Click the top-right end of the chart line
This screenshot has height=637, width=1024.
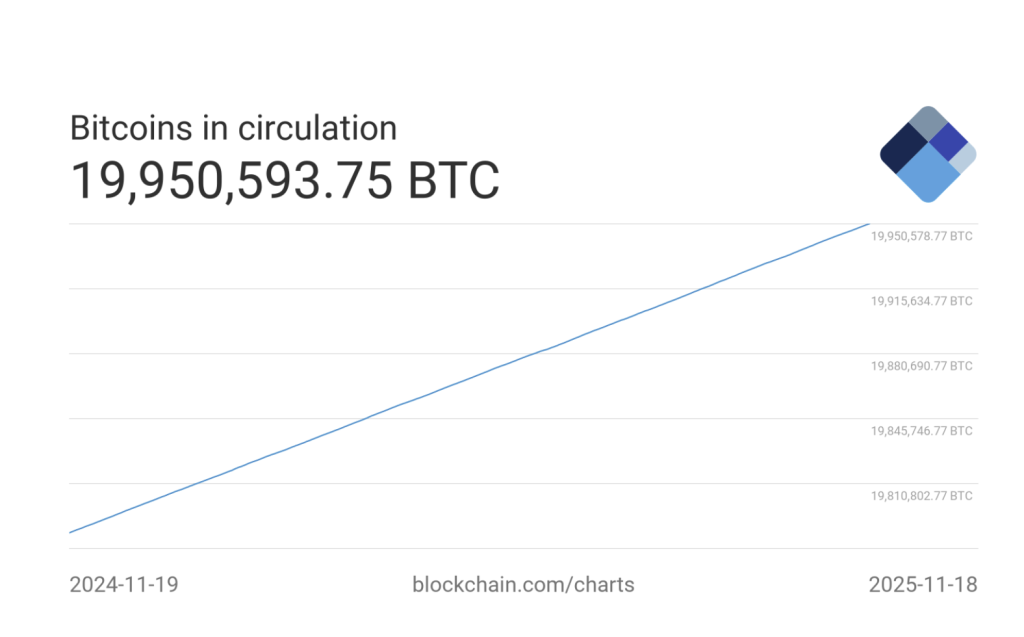pyautogui.click(x=867, y=224)
